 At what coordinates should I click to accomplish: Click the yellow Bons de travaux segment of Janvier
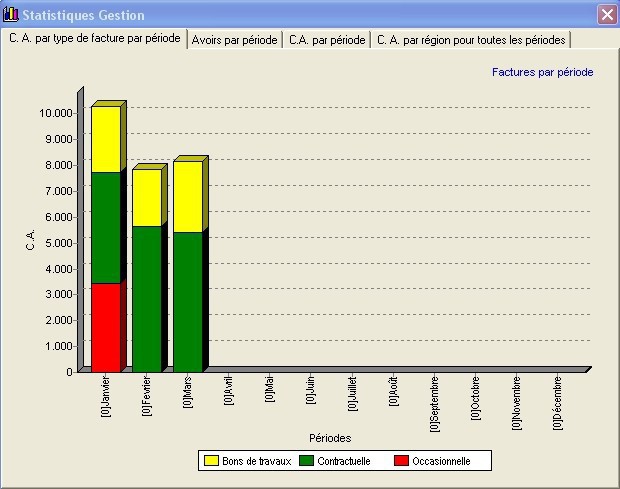[105, 139]
